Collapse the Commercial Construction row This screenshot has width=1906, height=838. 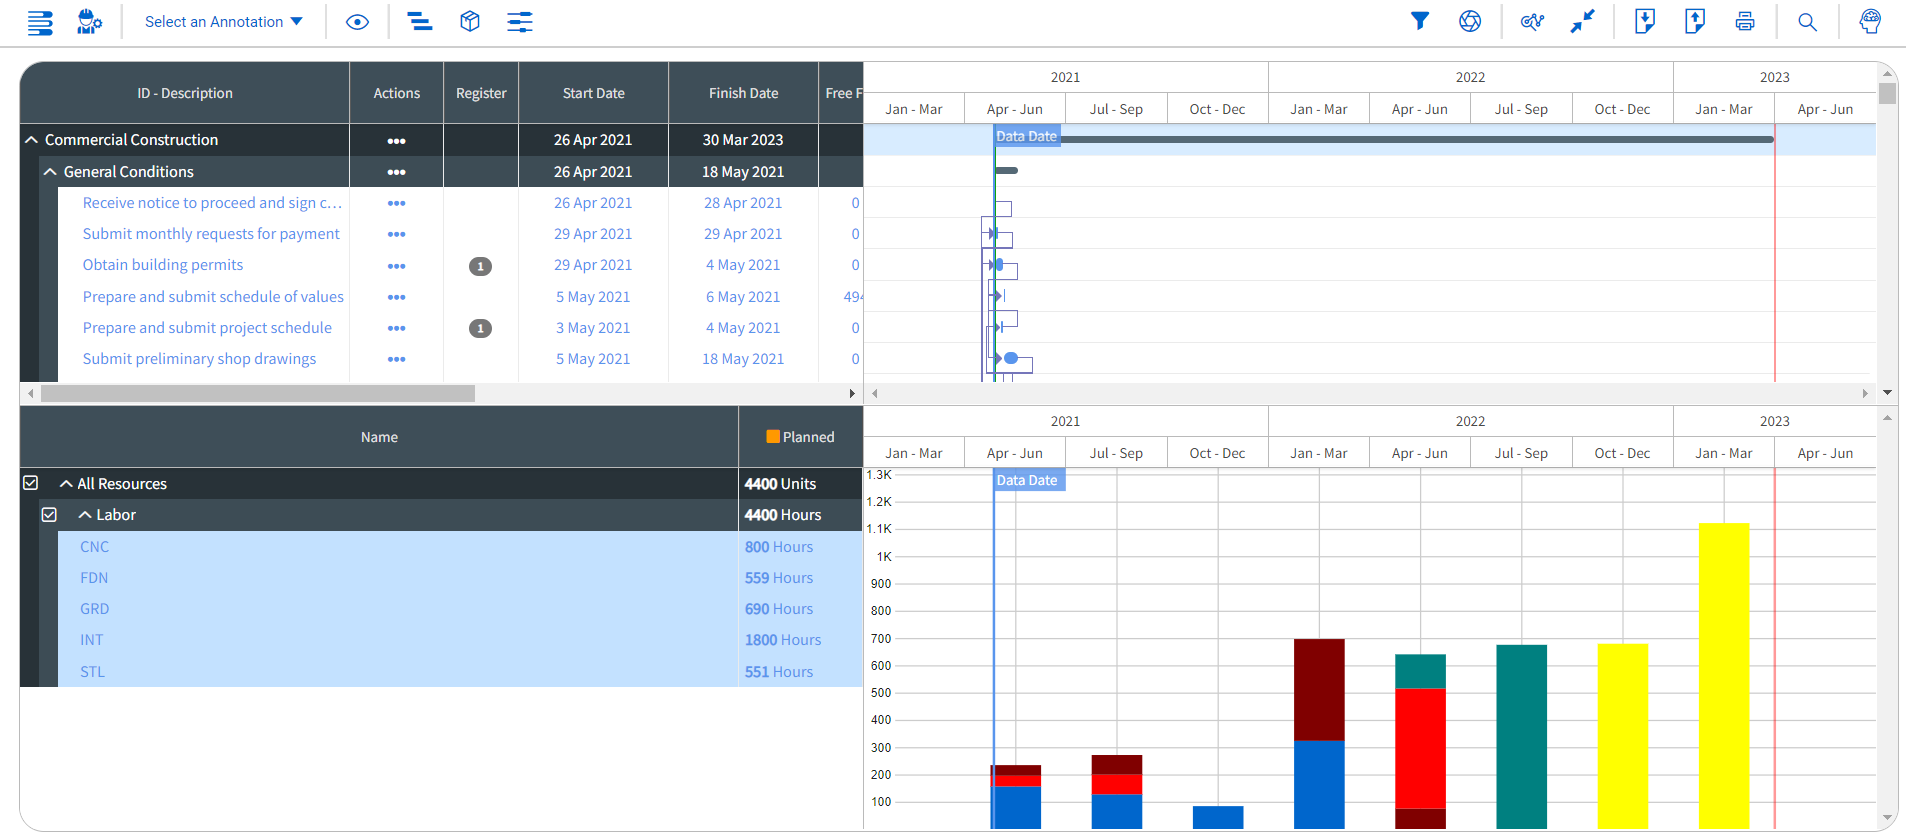pos(32,140)
